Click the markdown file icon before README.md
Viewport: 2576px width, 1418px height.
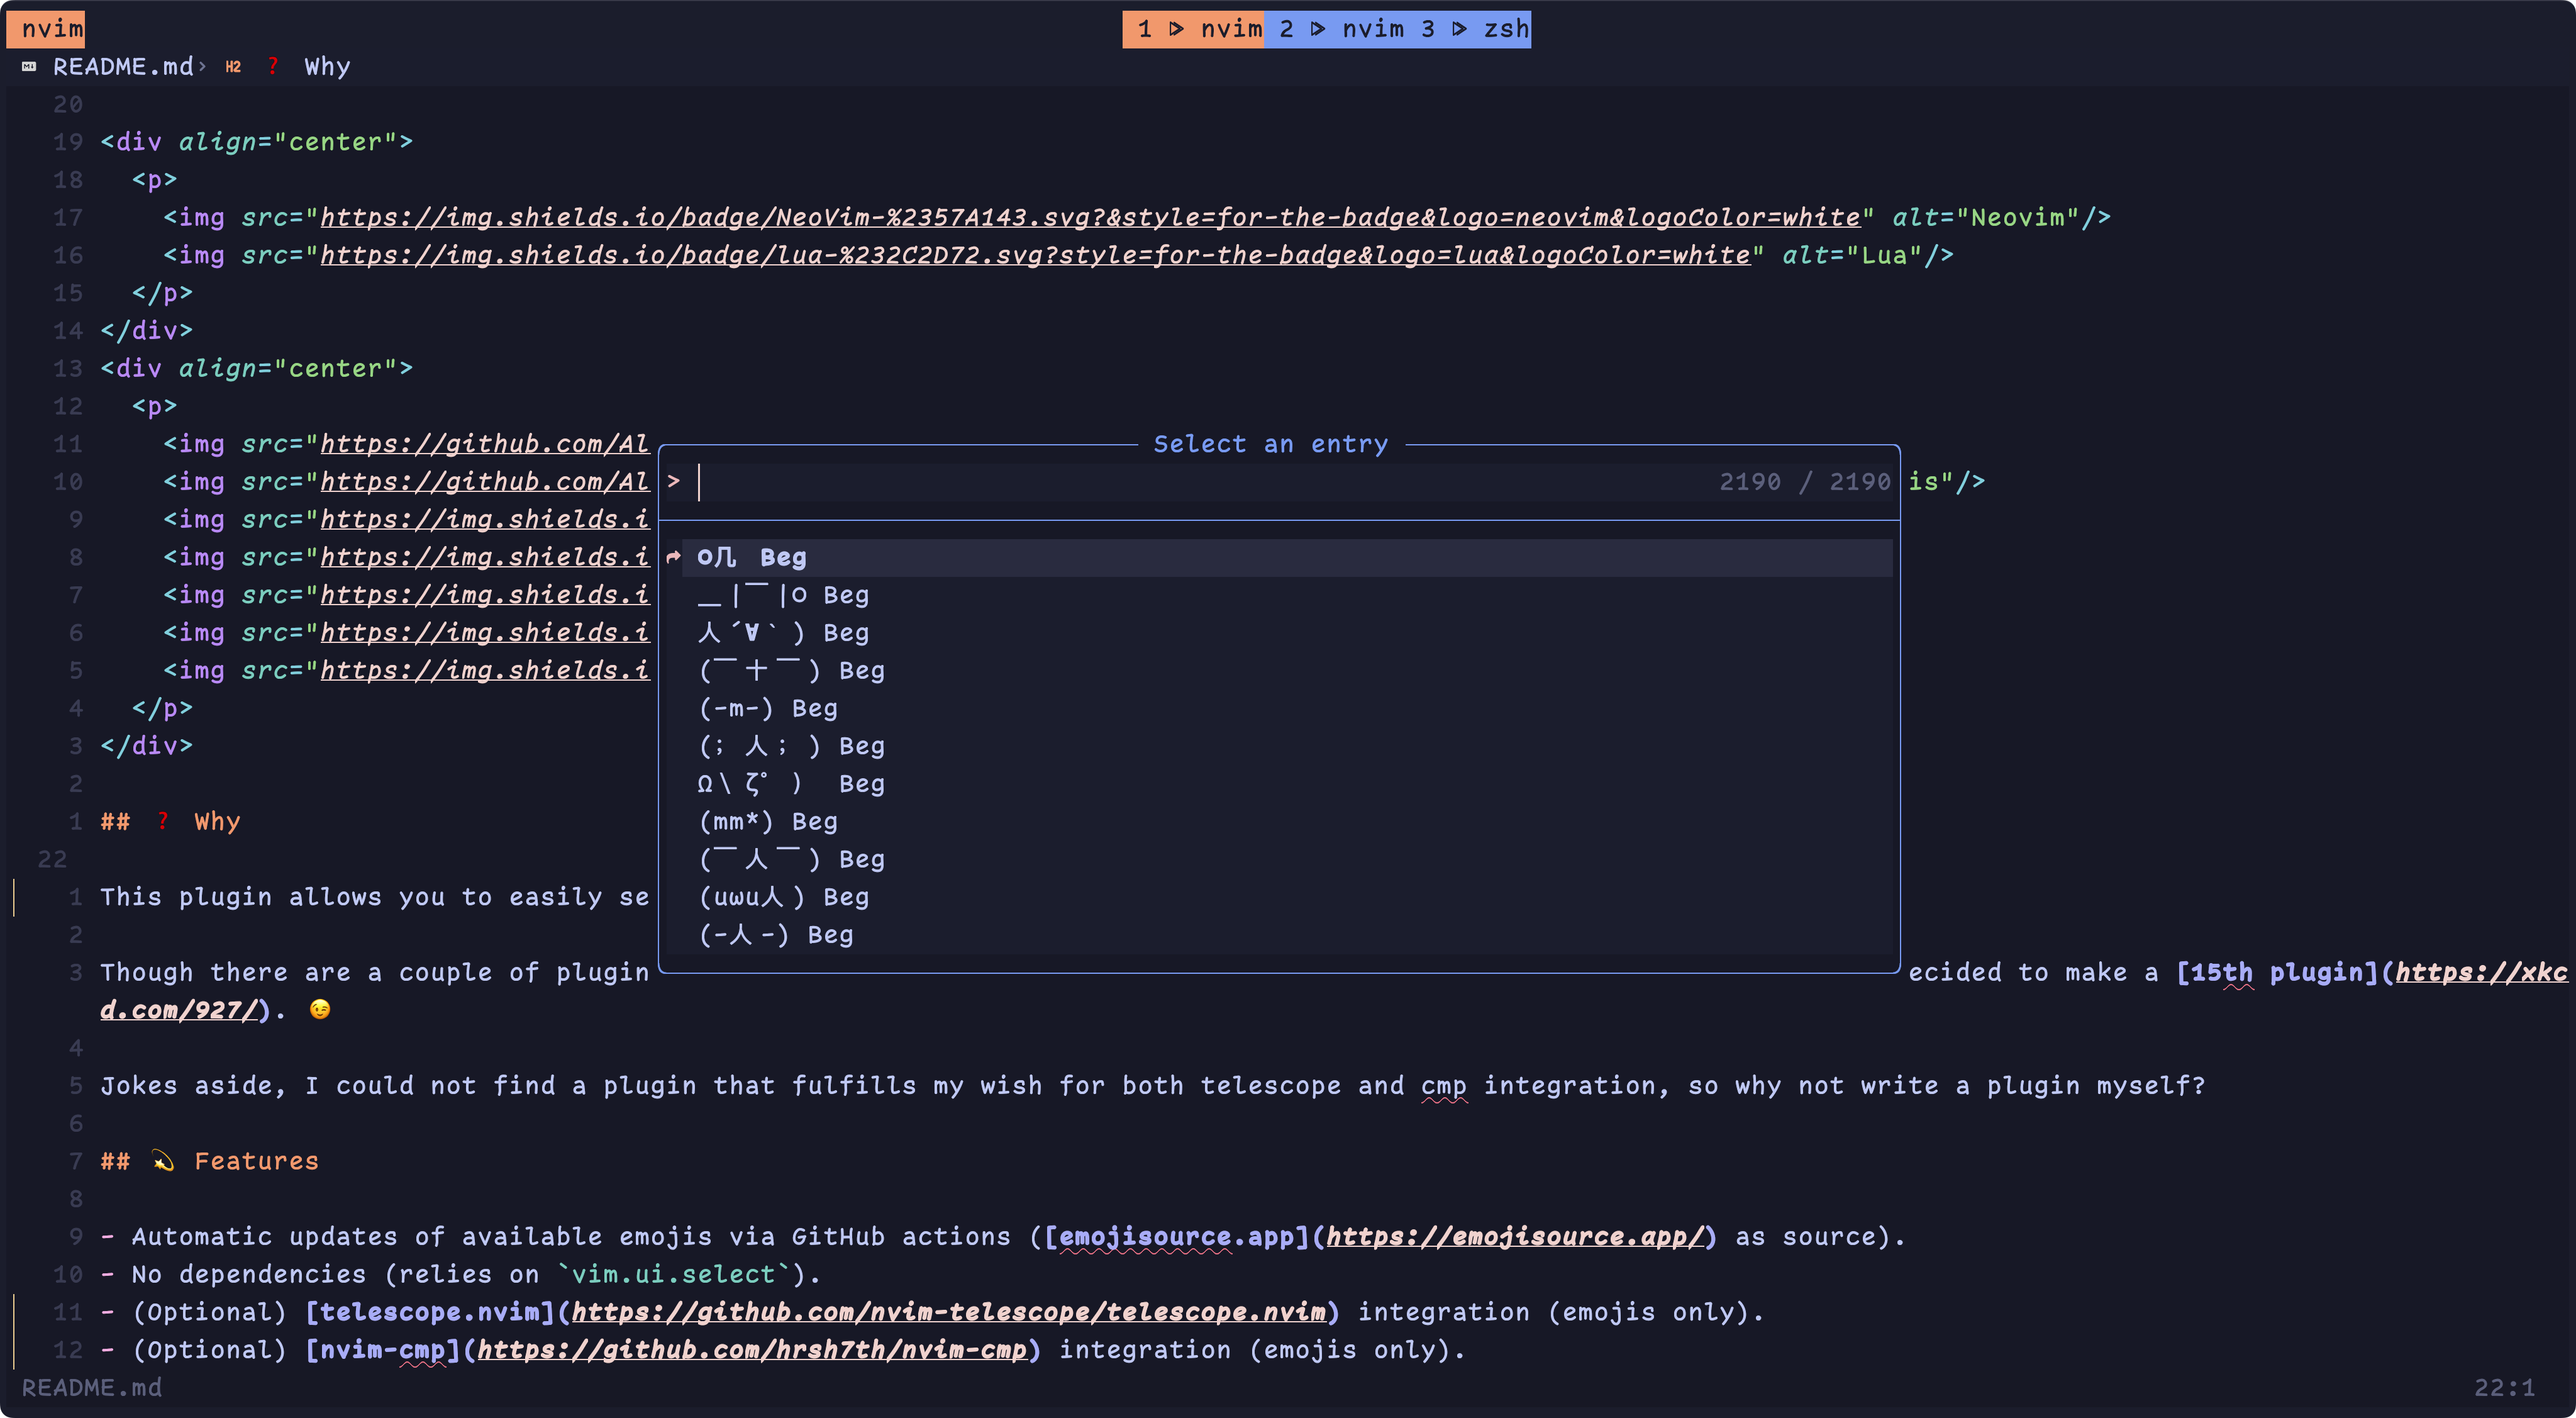29,67
